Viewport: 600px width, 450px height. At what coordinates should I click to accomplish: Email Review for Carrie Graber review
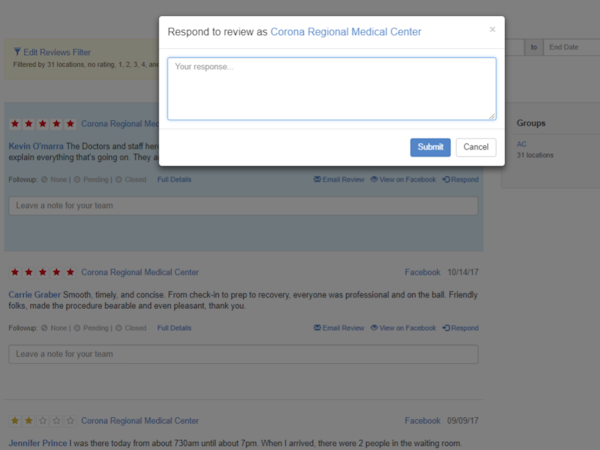(339, 328)
